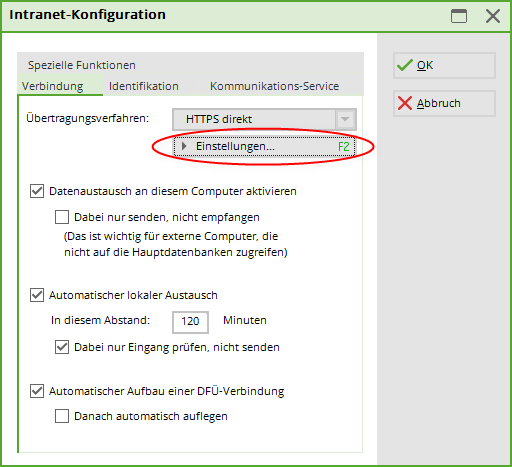Toggle Datenaustausch an diesem Computer aktivieren

tap(37, 191)
